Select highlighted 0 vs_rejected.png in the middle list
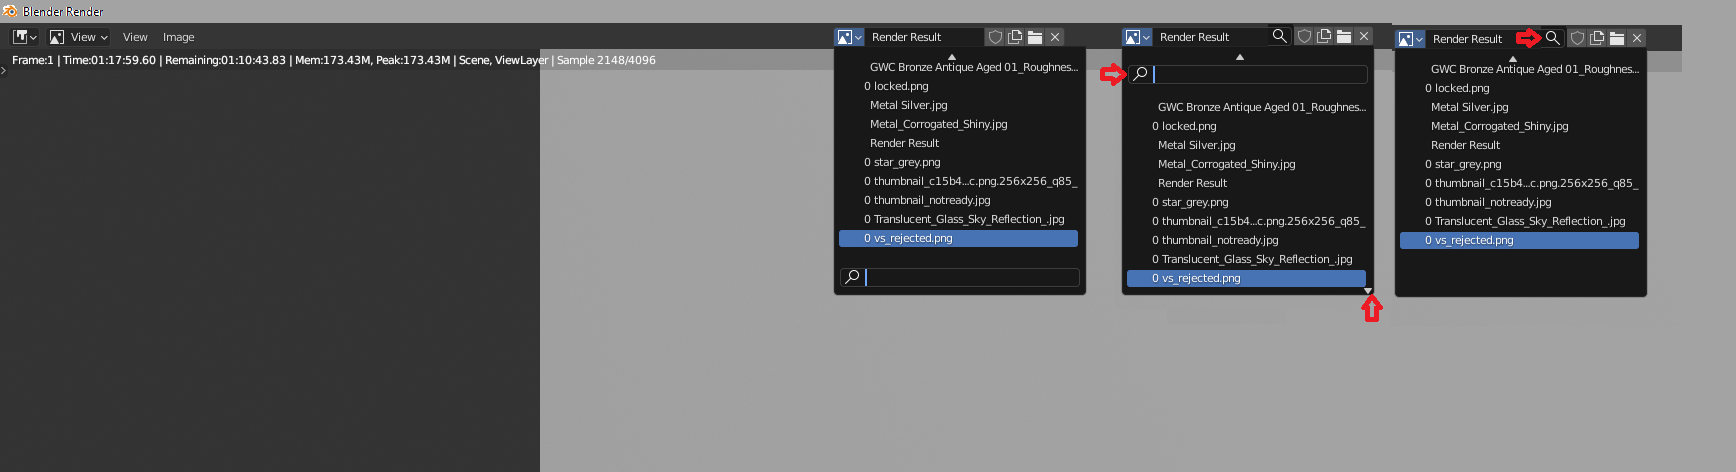This screenshot has width=1736, height=472. pos(1247,278)
